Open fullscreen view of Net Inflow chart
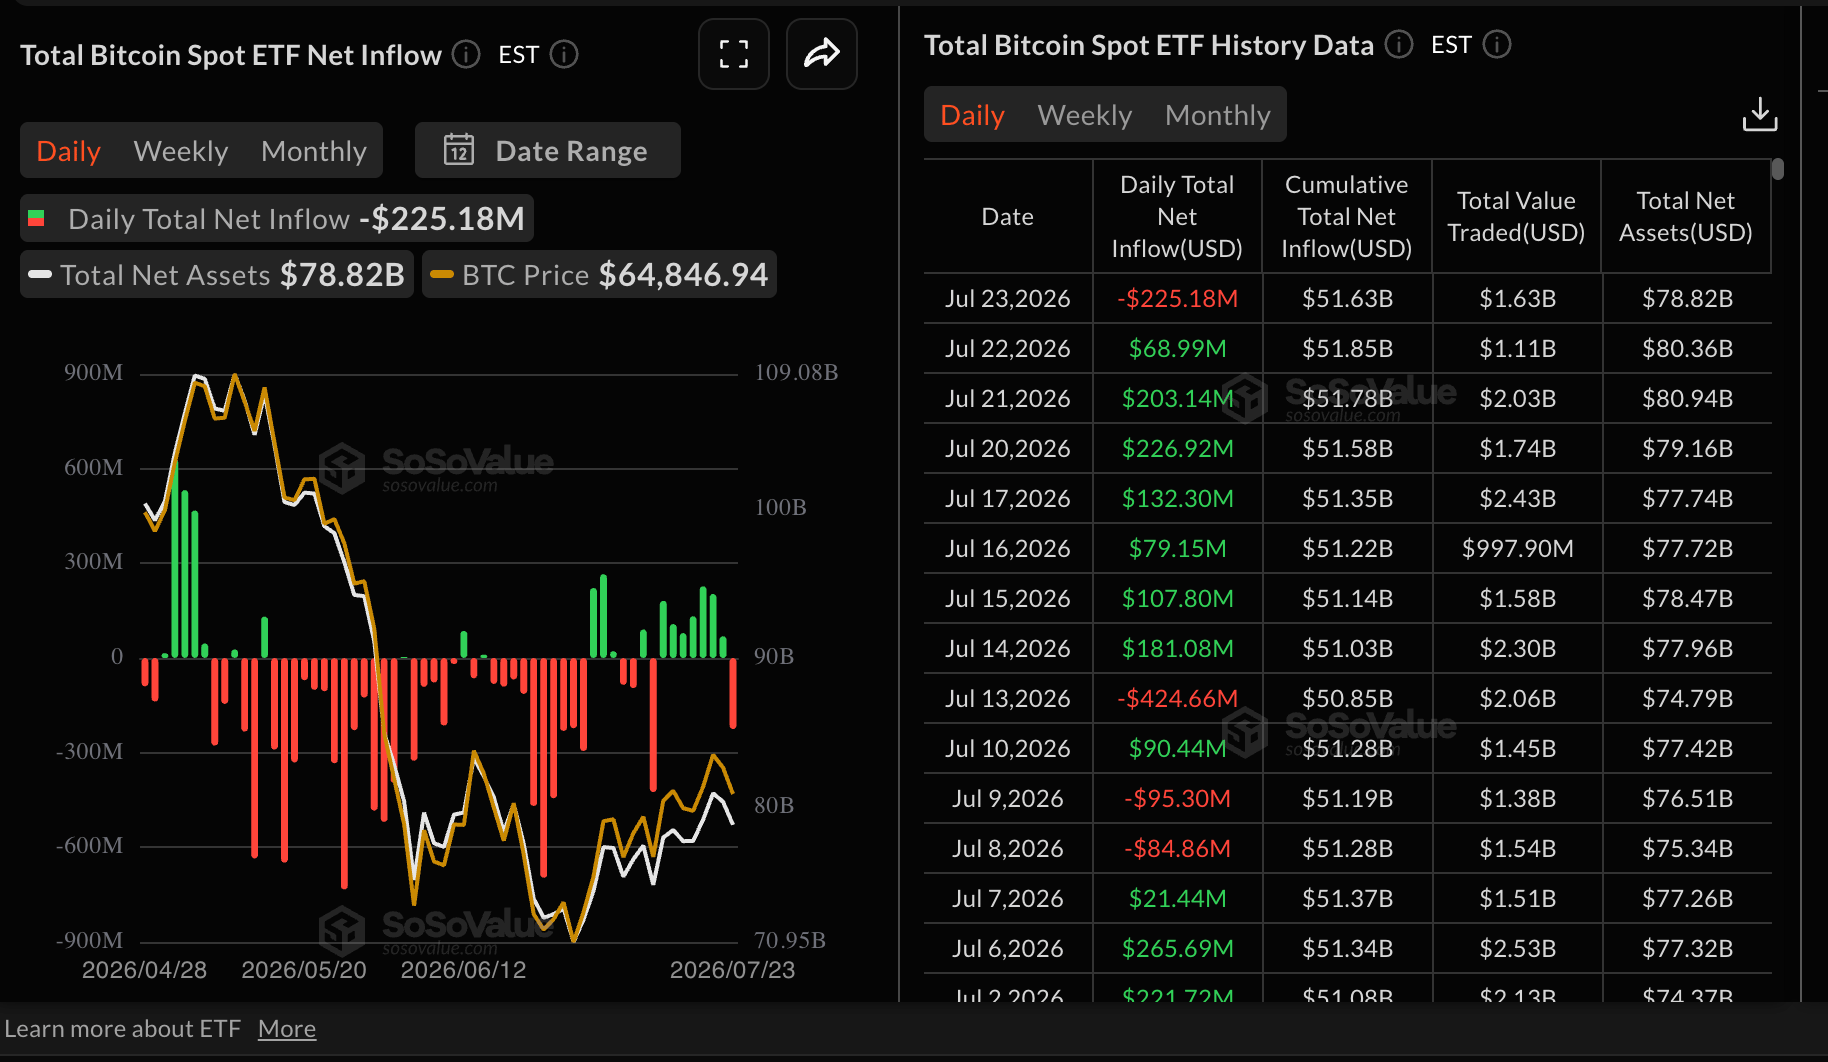The image size is (1828, 1062). click(733, 54)
